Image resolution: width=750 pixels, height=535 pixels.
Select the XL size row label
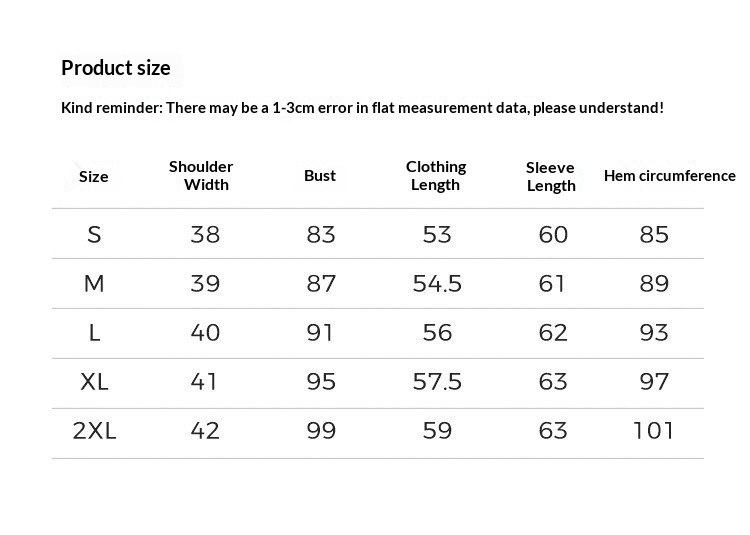click(94, 382)
